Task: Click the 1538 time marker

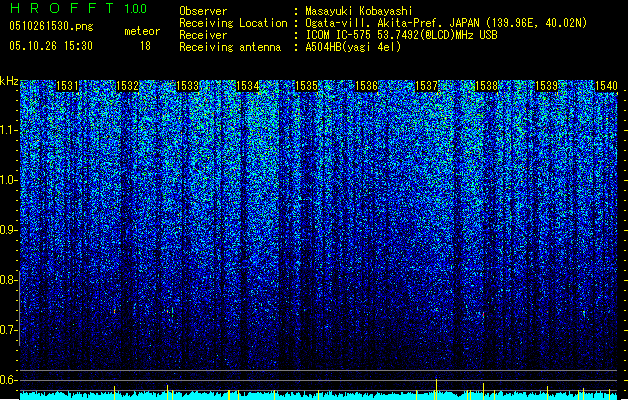Action: [486, 86]
